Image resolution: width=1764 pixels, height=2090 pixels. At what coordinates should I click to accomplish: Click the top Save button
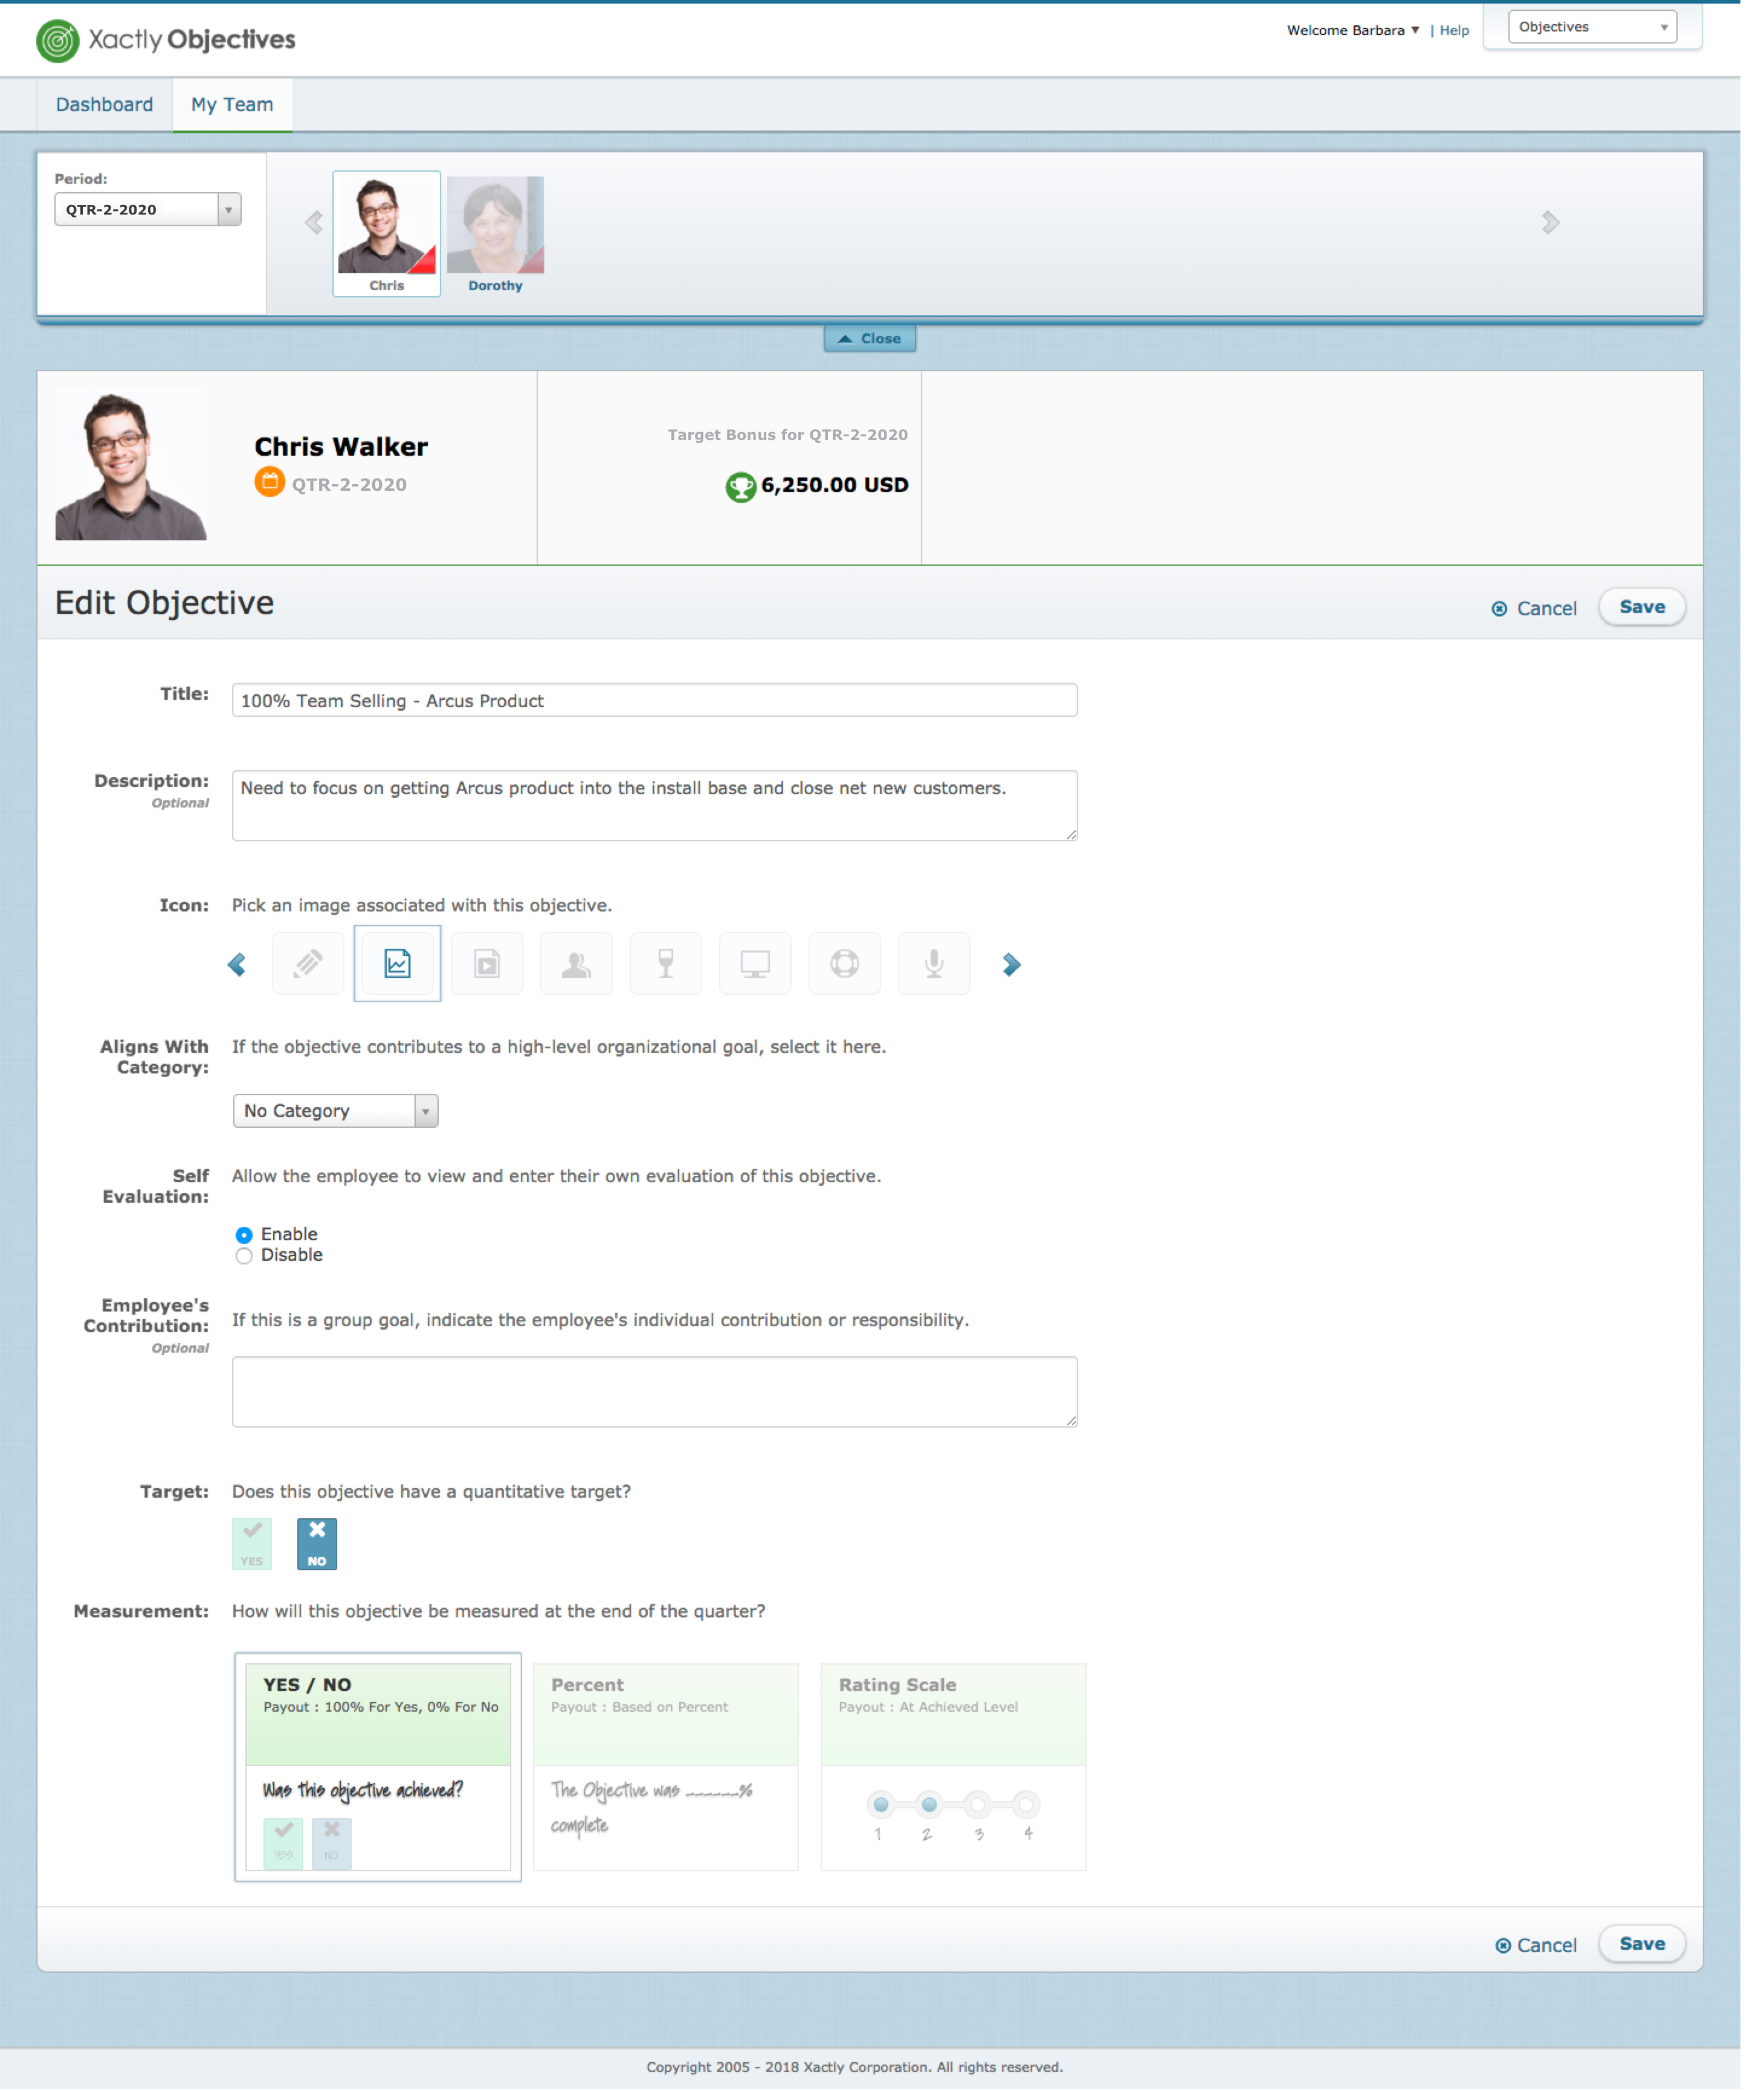pos(1641,607)
